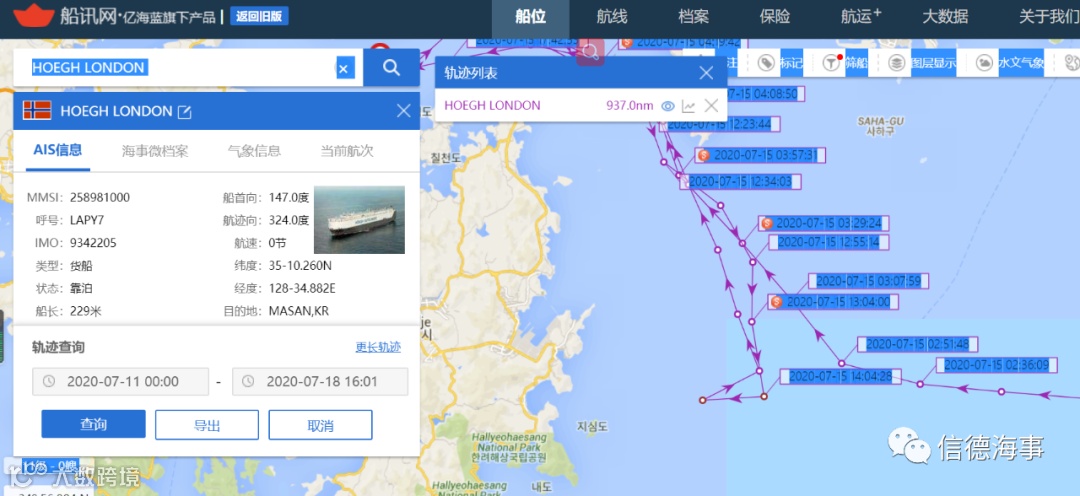The width and height of the screenshot is (1080, 496).
Task: Switch to the 海事微档案 tab
Action: pos(155,152)
